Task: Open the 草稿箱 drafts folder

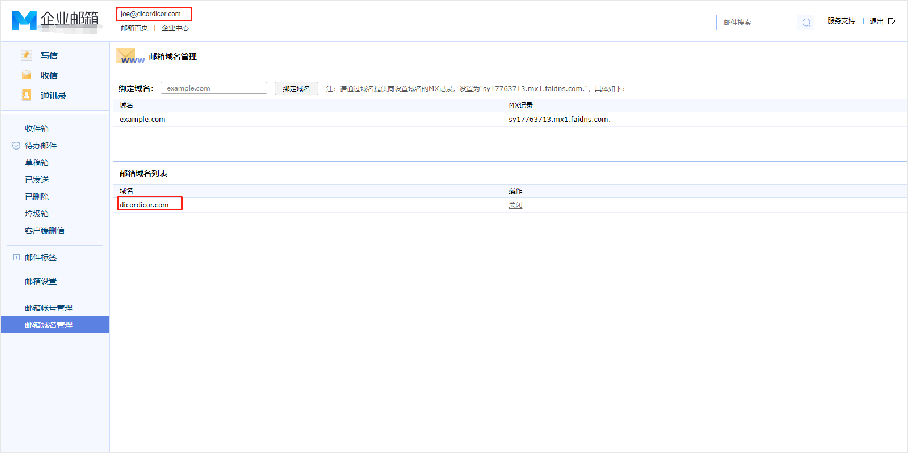Action: click(37, 162)
